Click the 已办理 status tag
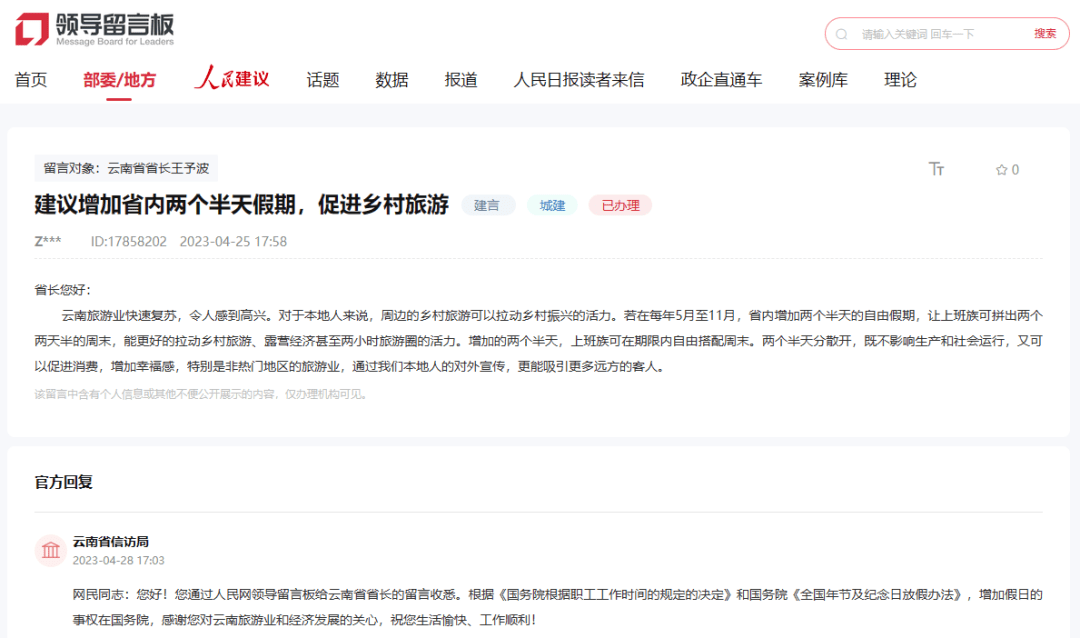1080x638 pixels. (620, 205)
